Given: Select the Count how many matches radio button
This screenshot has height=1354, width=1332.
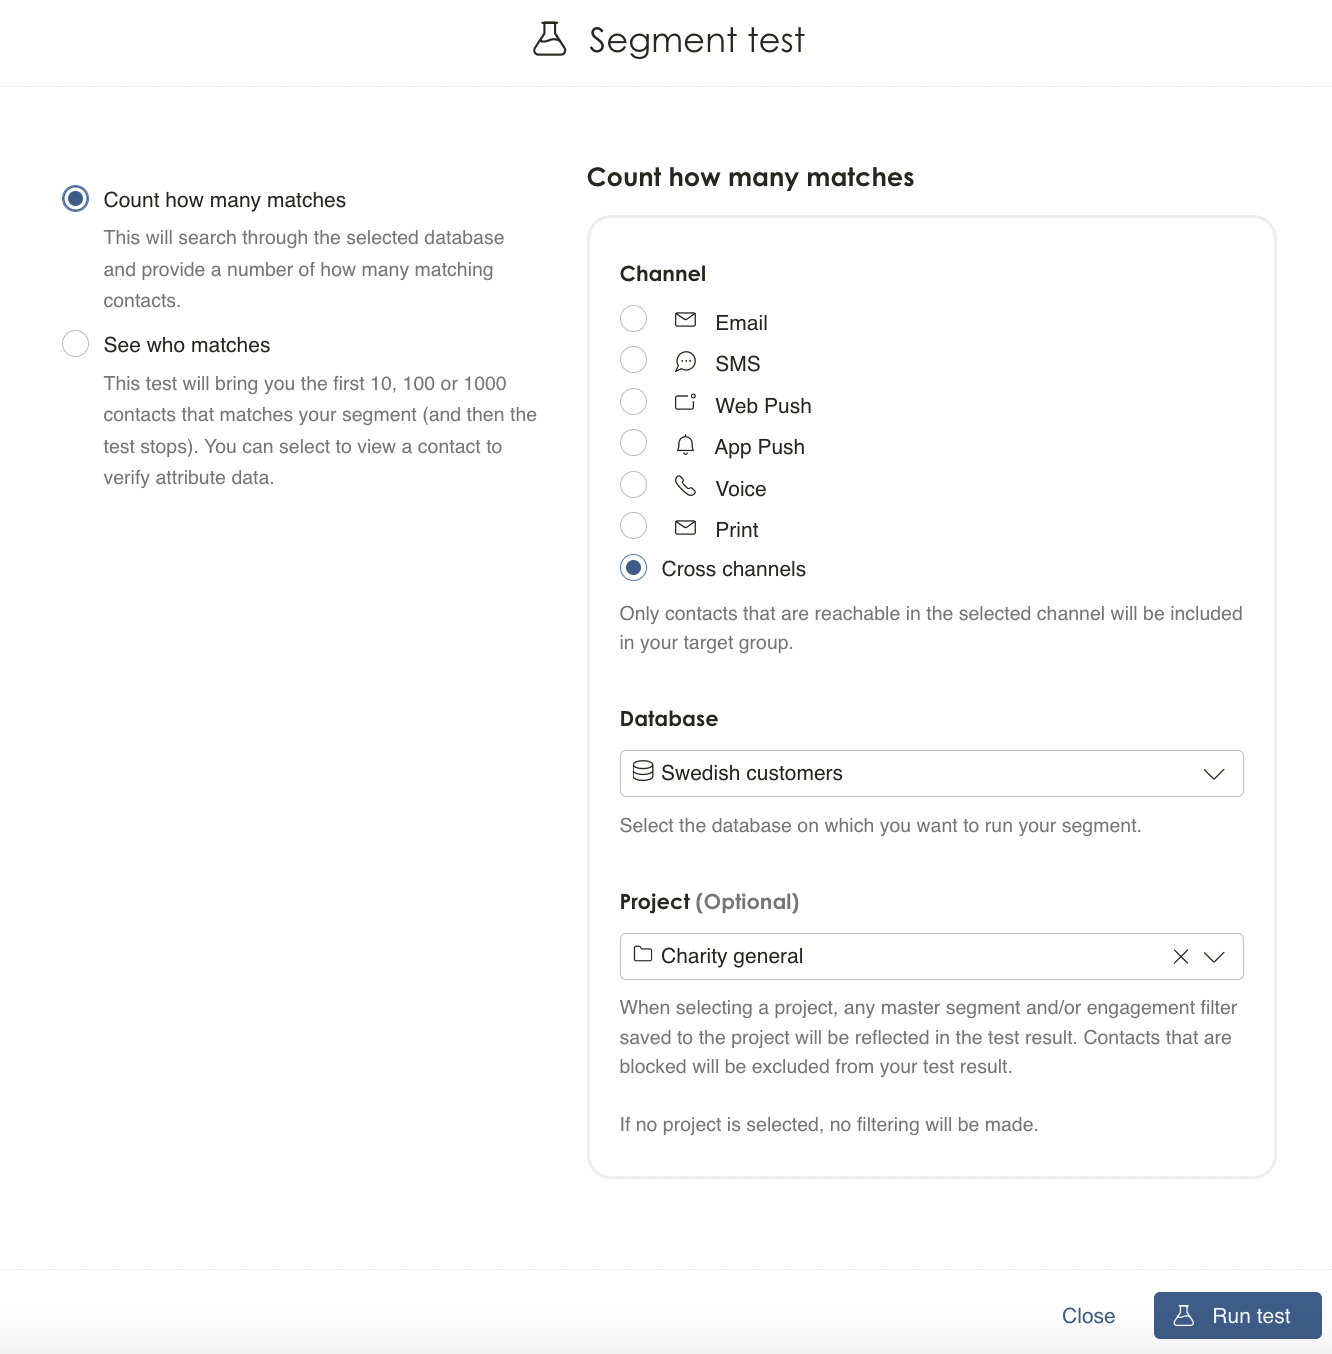Looking at the screenshot, I should (x=75, y=199).
